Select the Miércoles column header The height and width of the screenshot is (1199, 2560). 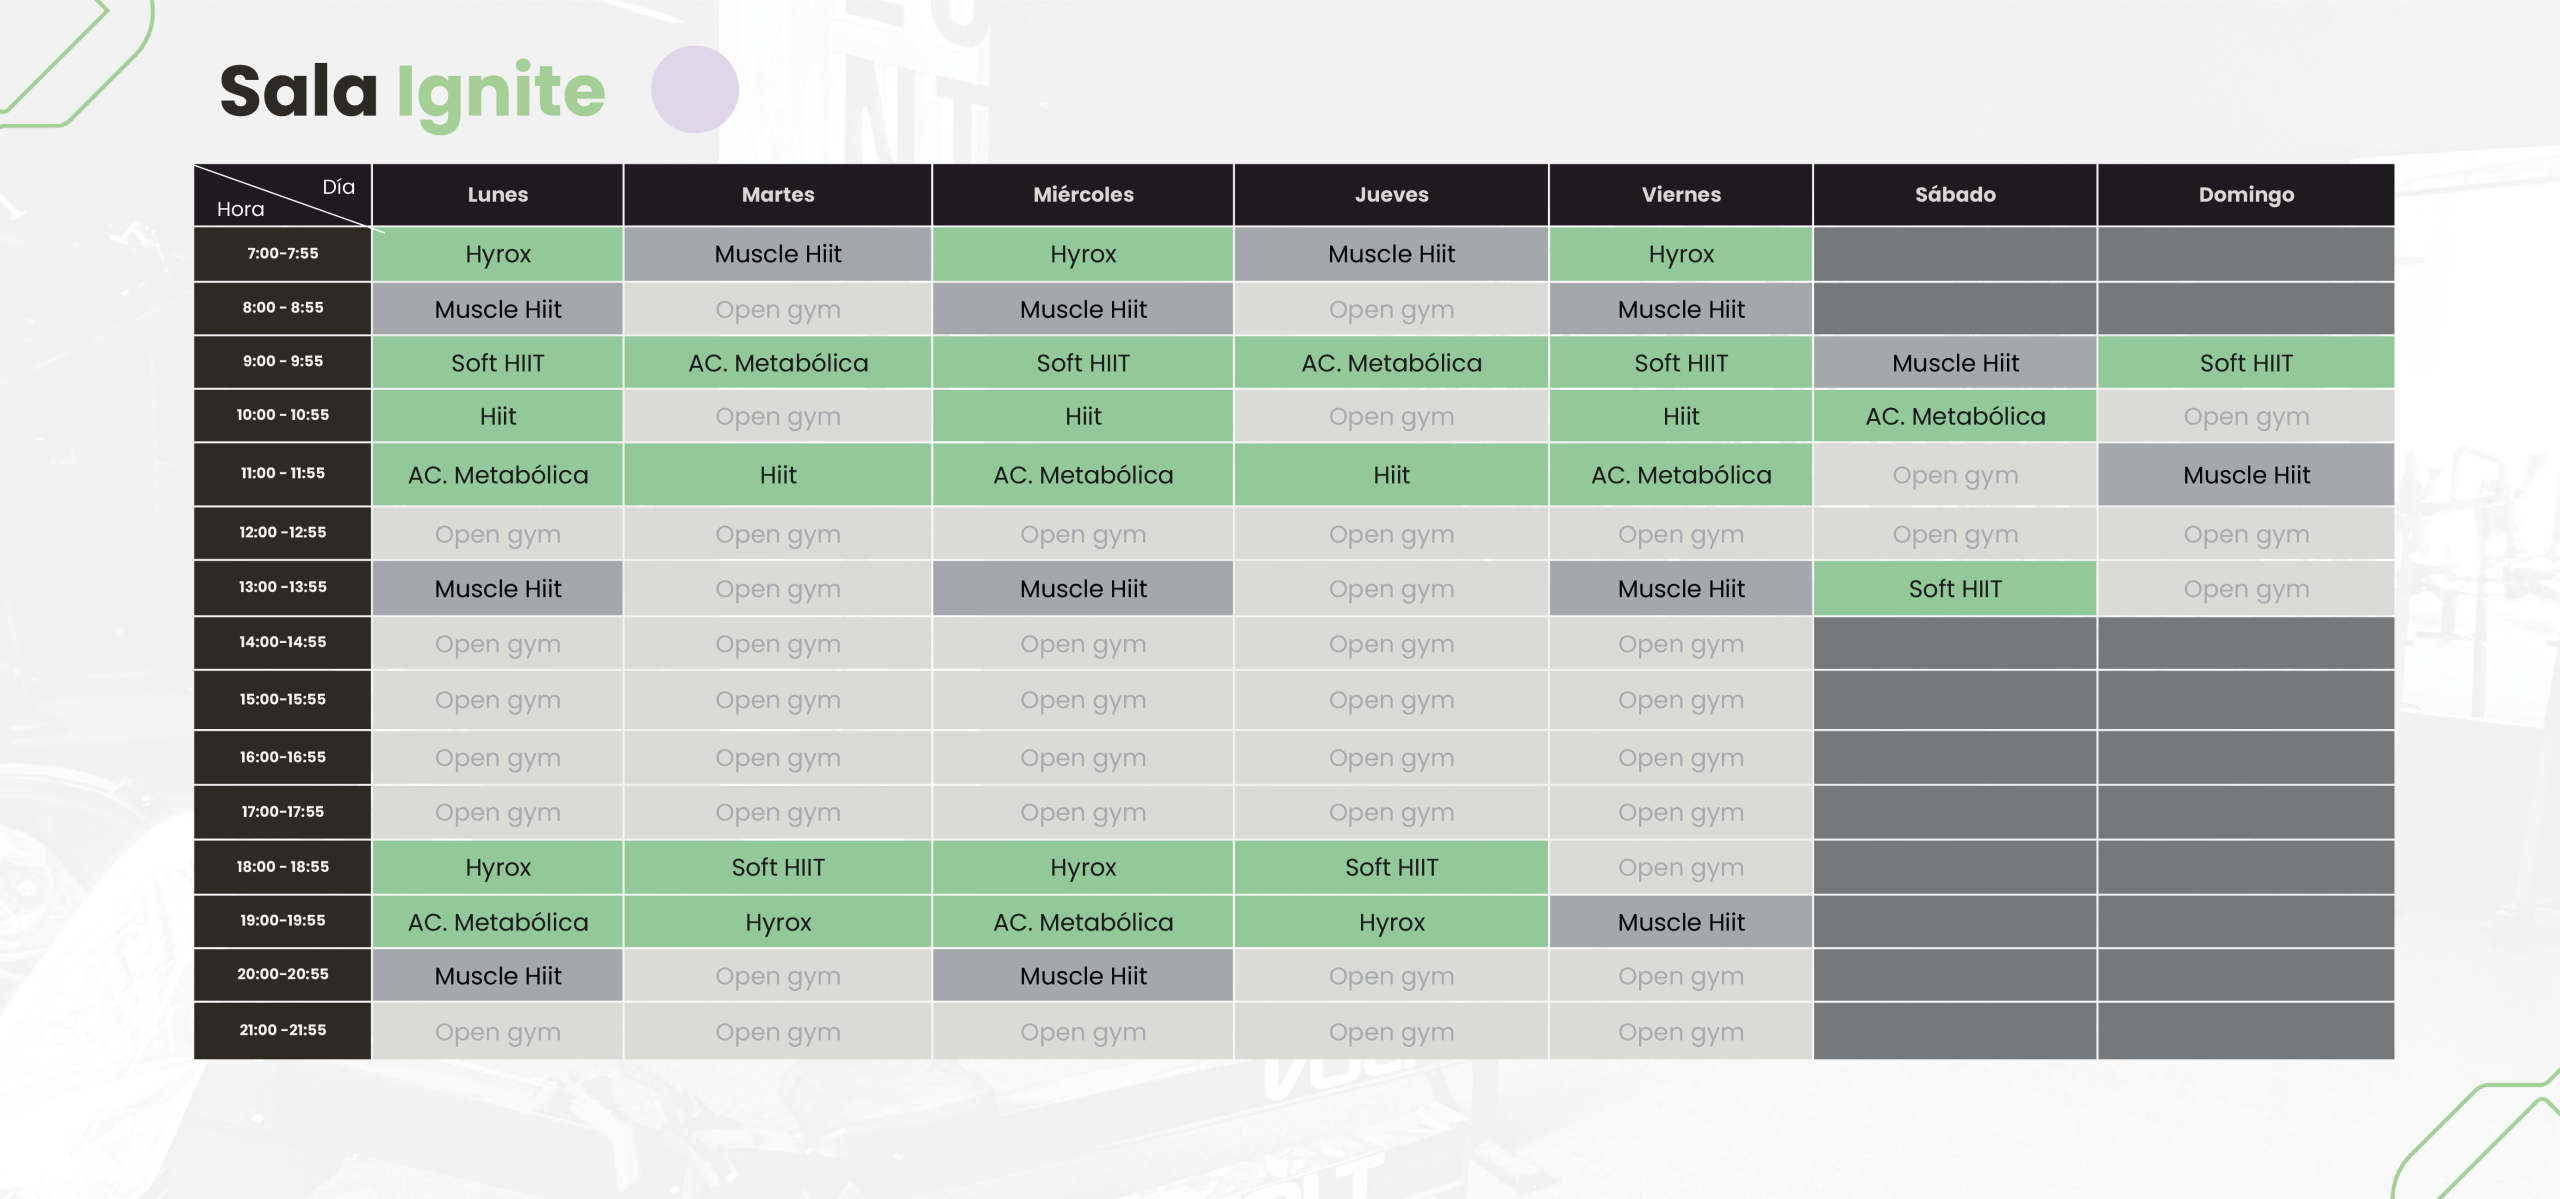(1083, 195)
